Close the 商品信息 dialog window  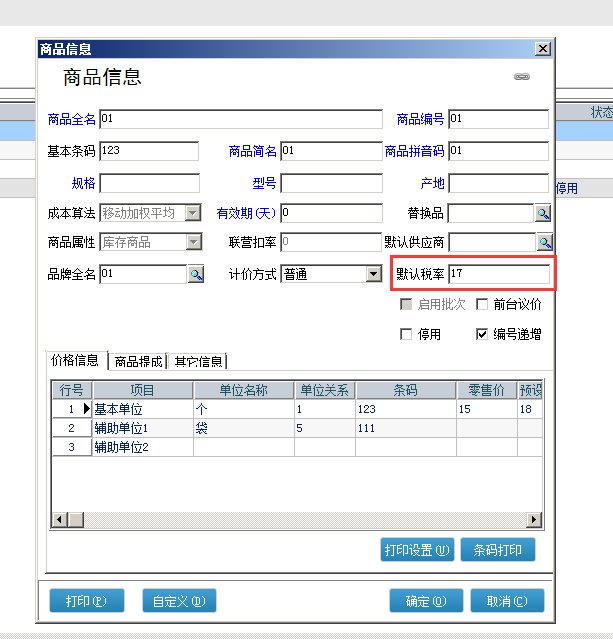pyautogui.click(x=543, y=49)
